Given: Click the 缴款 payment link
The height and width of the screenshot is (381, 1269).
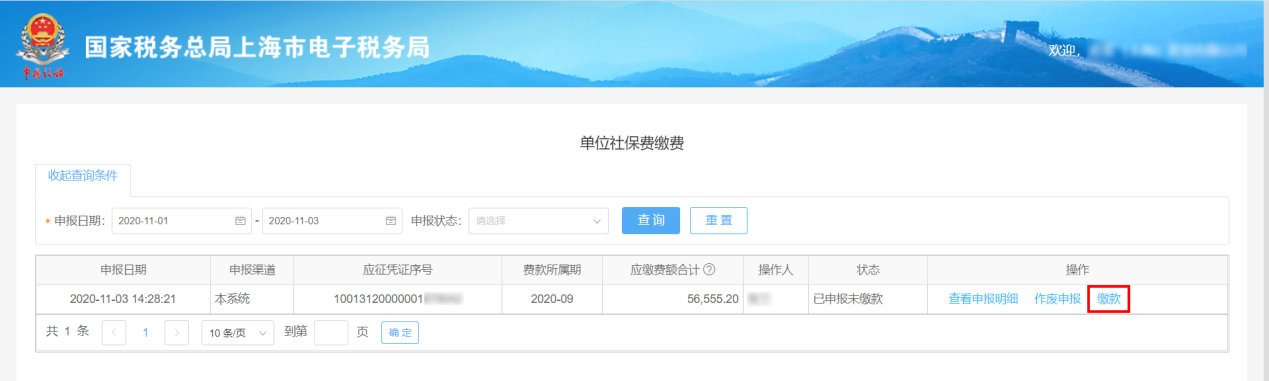Looking at the screenshot, I should pyautogui.click(x=1108, y=299).
